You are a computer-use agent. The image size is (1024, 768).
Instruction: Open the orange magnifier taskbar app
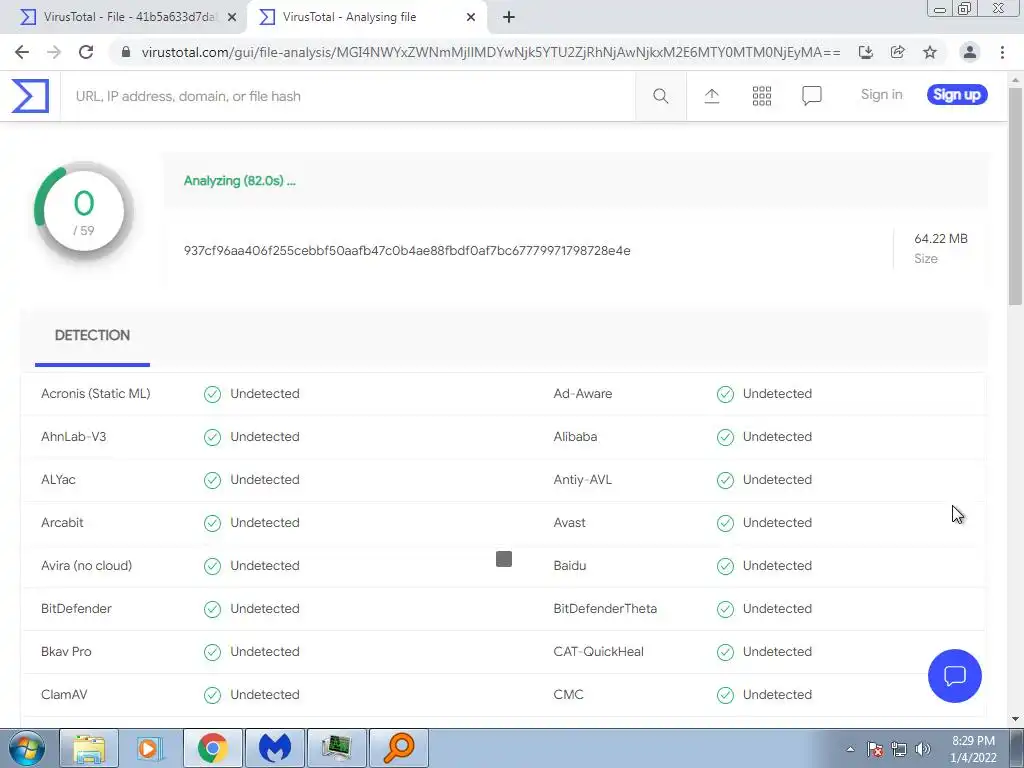(399, 748)
